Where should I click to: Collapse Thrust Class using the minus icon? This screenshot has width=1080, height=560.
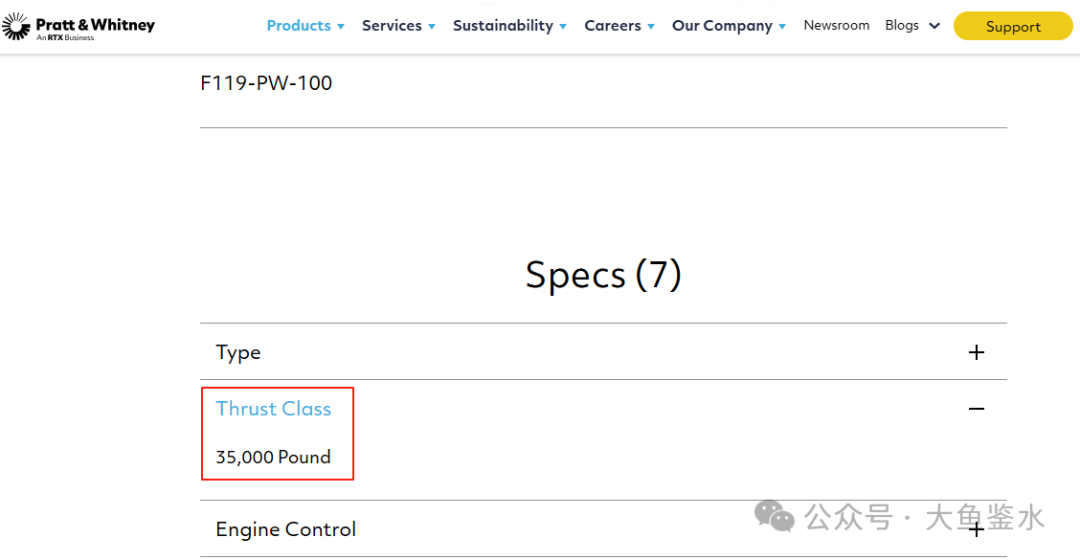coord(976,408)
